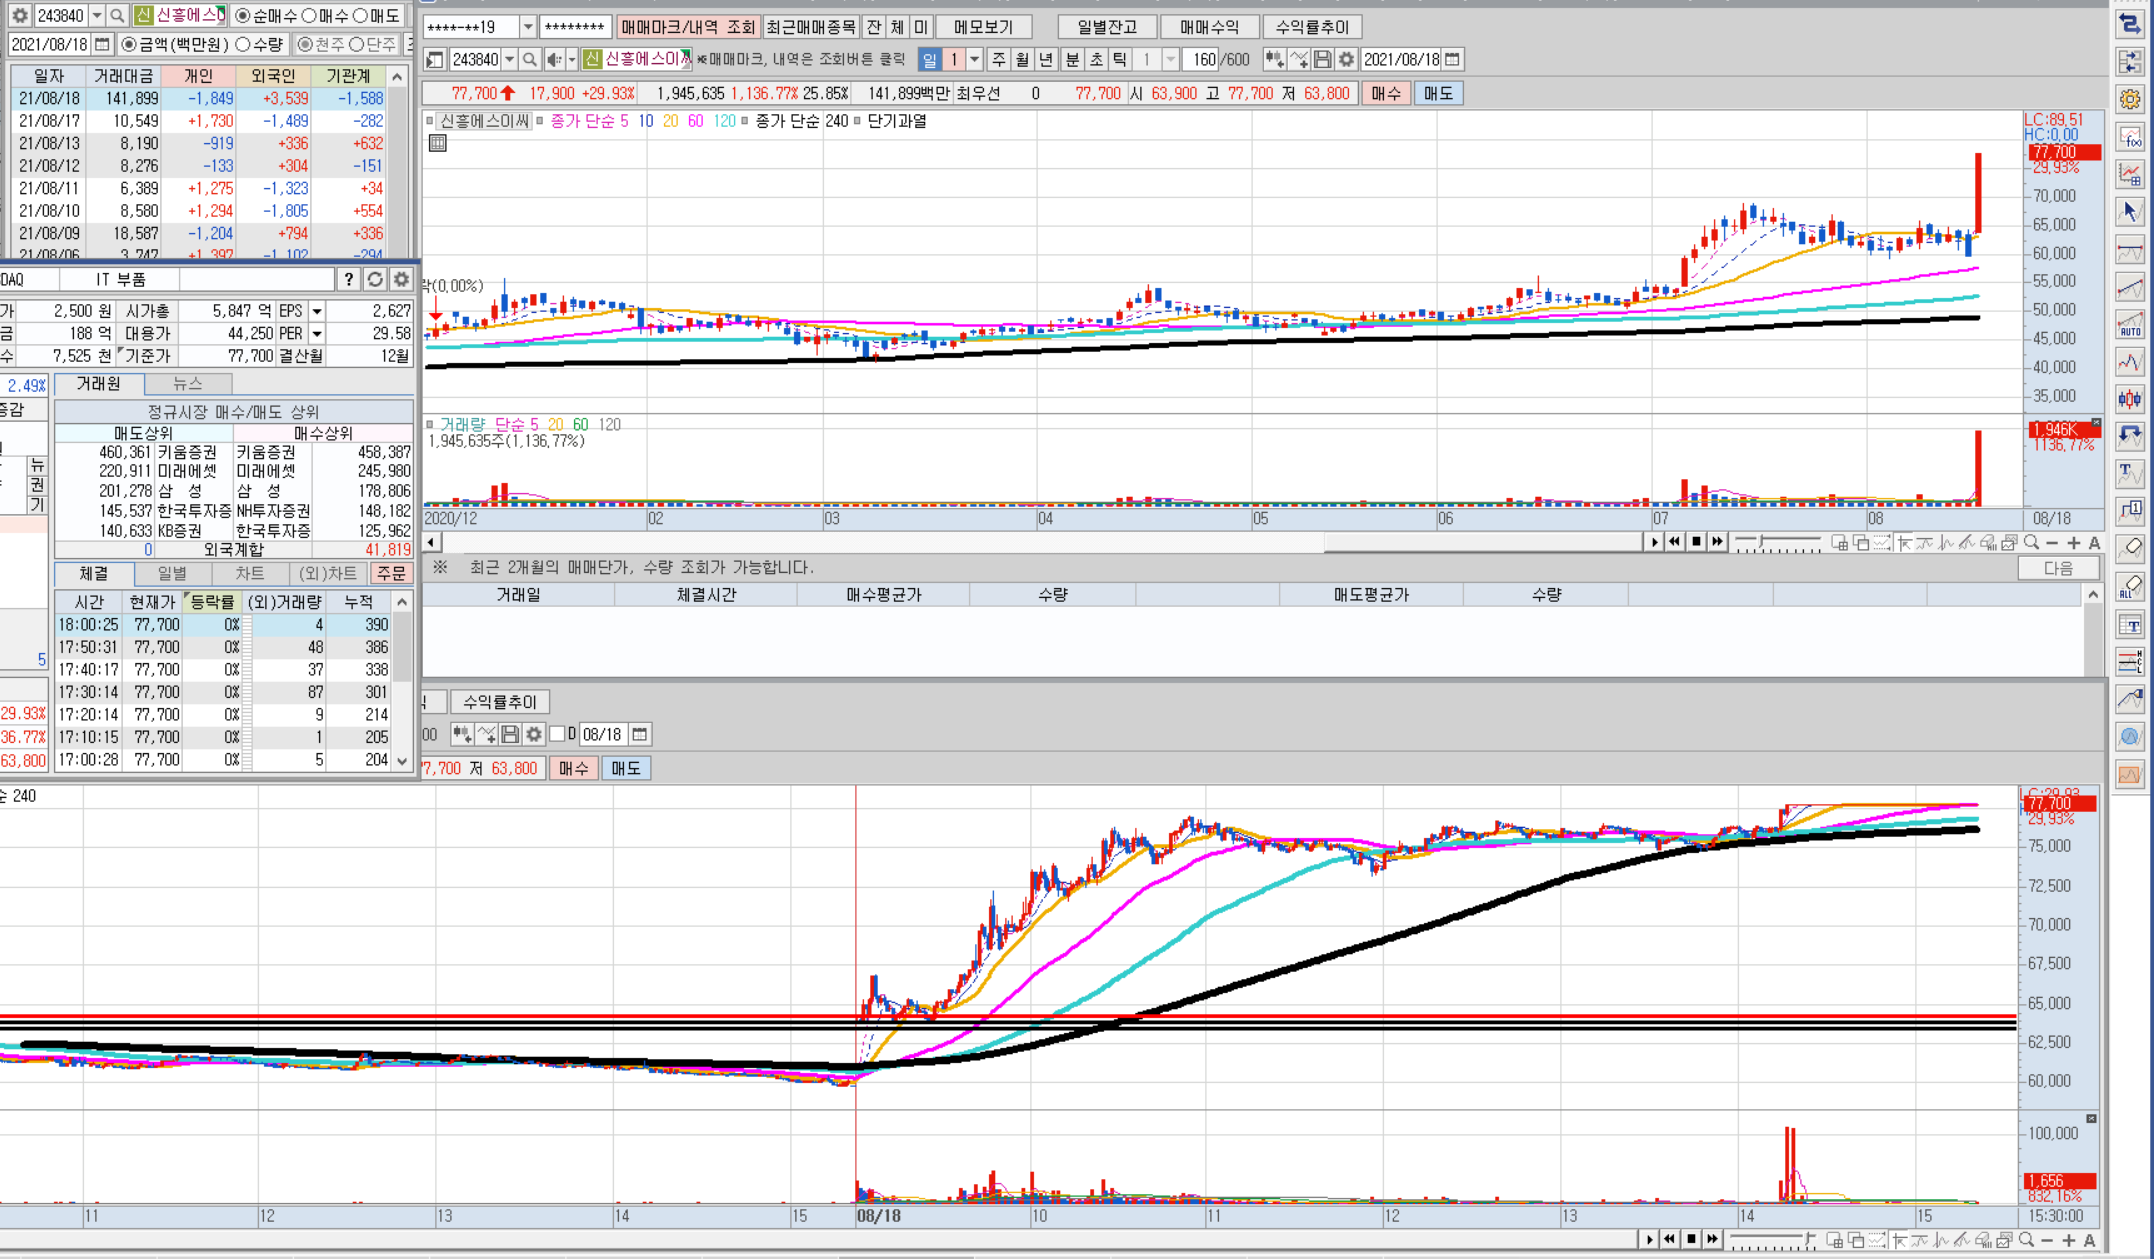Screen dimensions: 2154x1259
Task: Toggle daily '일' period button
Action: pyautogui.click(x=930, y=60)
